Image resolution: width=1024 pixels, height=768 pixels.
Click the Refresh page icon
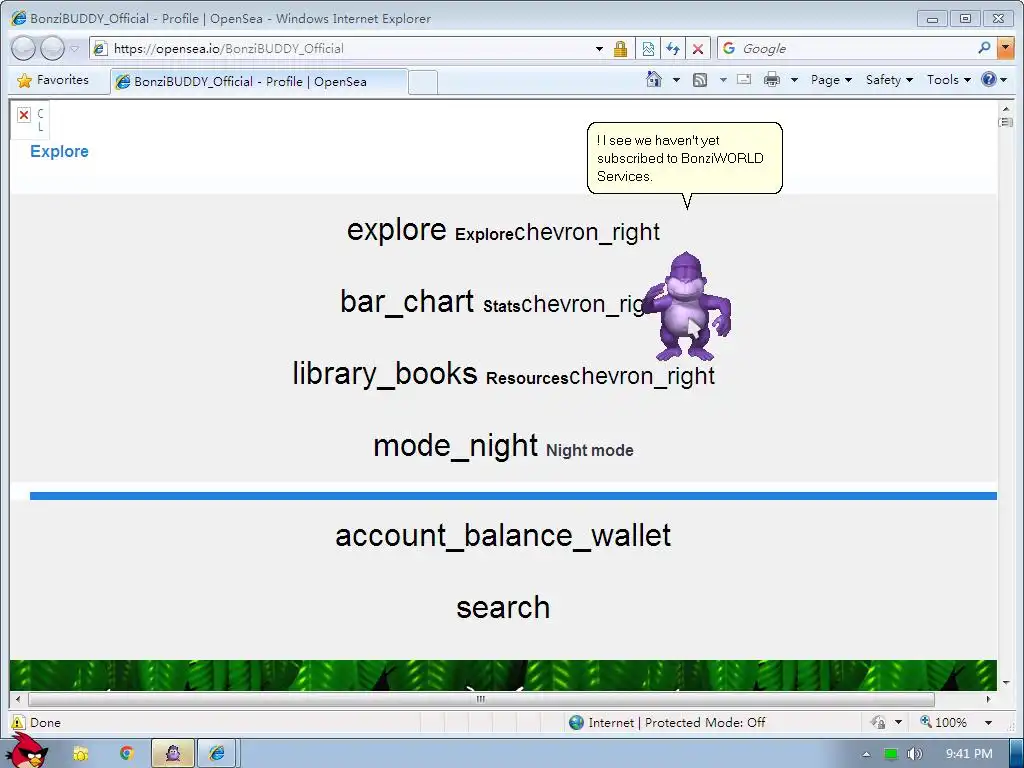673,49
